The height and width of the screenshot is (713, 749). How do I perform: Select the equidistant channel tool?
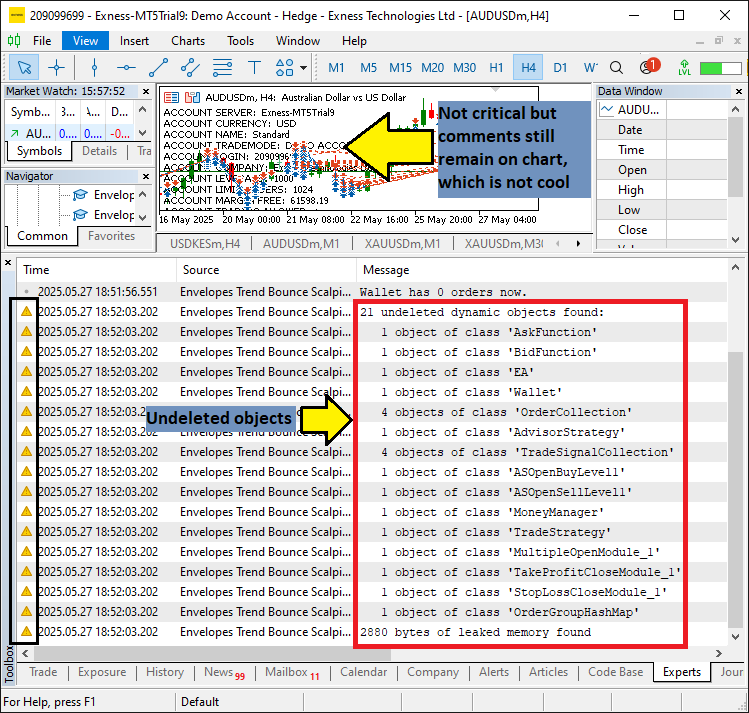(190, 68)
